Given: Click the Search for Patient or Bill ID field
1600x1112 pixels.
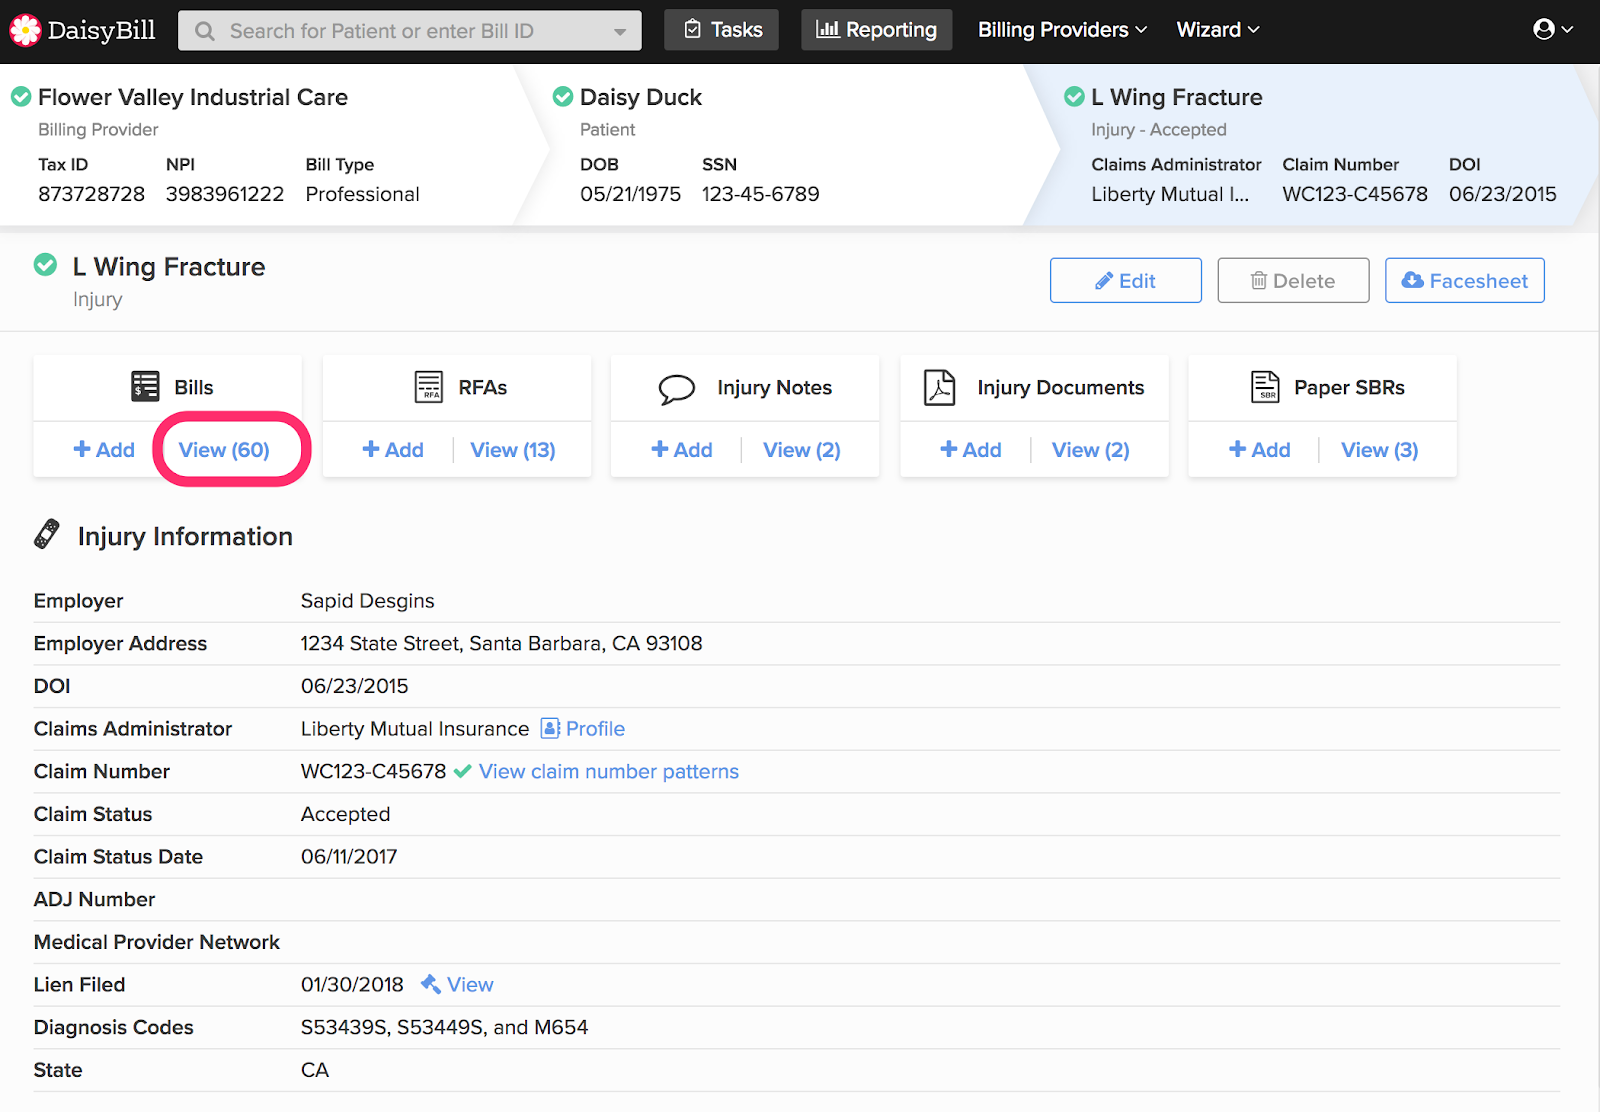Looking at the screenshot, I should (x=410, y=31).
